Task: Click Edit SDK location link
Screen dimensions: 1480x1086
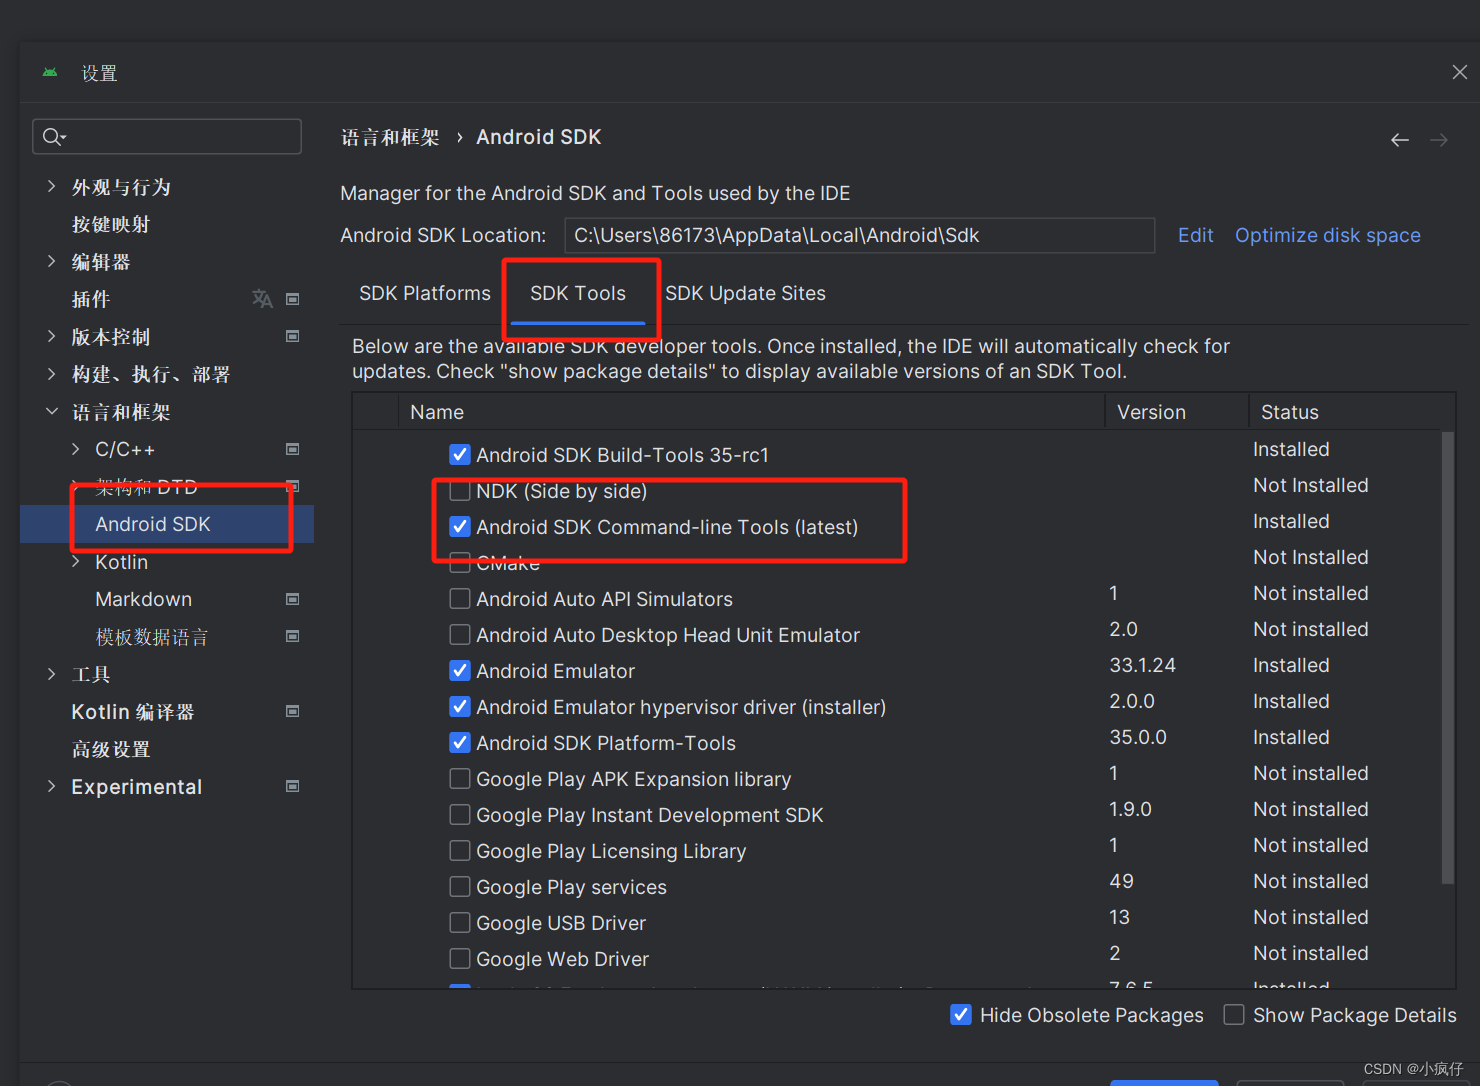Action: coord(1195,235)
